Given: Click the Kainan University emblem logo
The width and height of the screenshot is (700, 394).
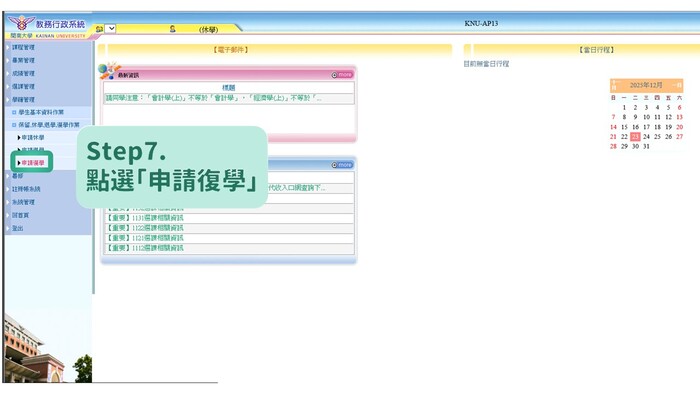Looking at the screenshot, I should point(21,23).
